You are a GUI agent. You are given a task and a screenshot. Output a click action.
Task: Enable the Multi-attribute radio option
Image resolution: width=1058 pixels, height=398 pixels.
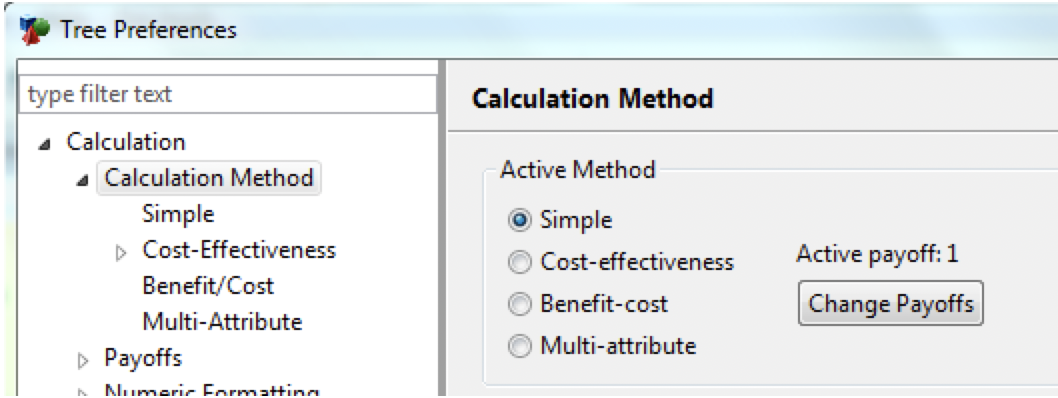520,346
